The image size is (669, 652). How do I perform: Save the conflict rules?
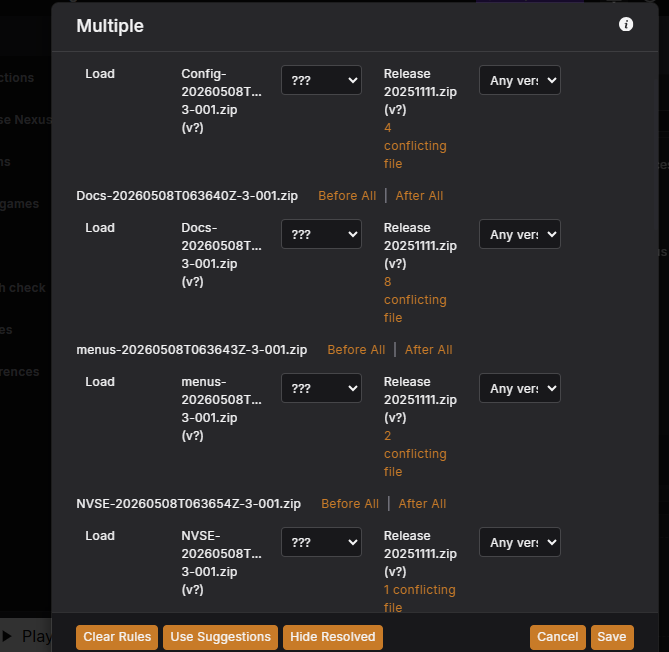[x=612, y=637]
